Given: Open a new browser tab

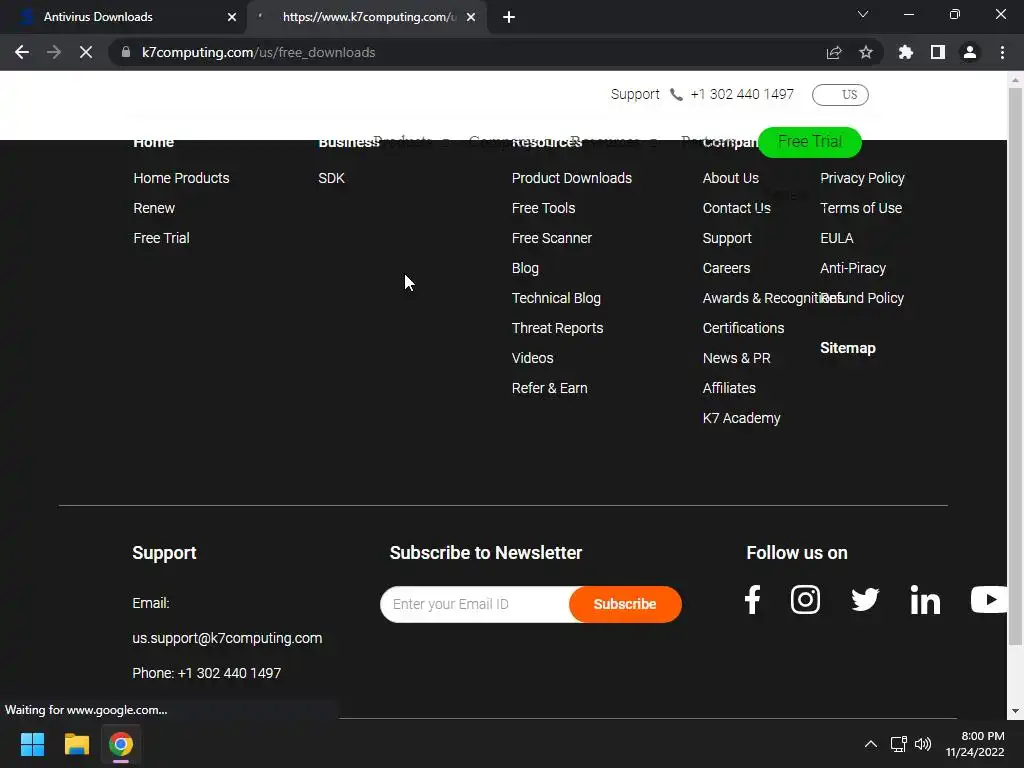Looking at the screenshot, I should (x=509, y=17).
